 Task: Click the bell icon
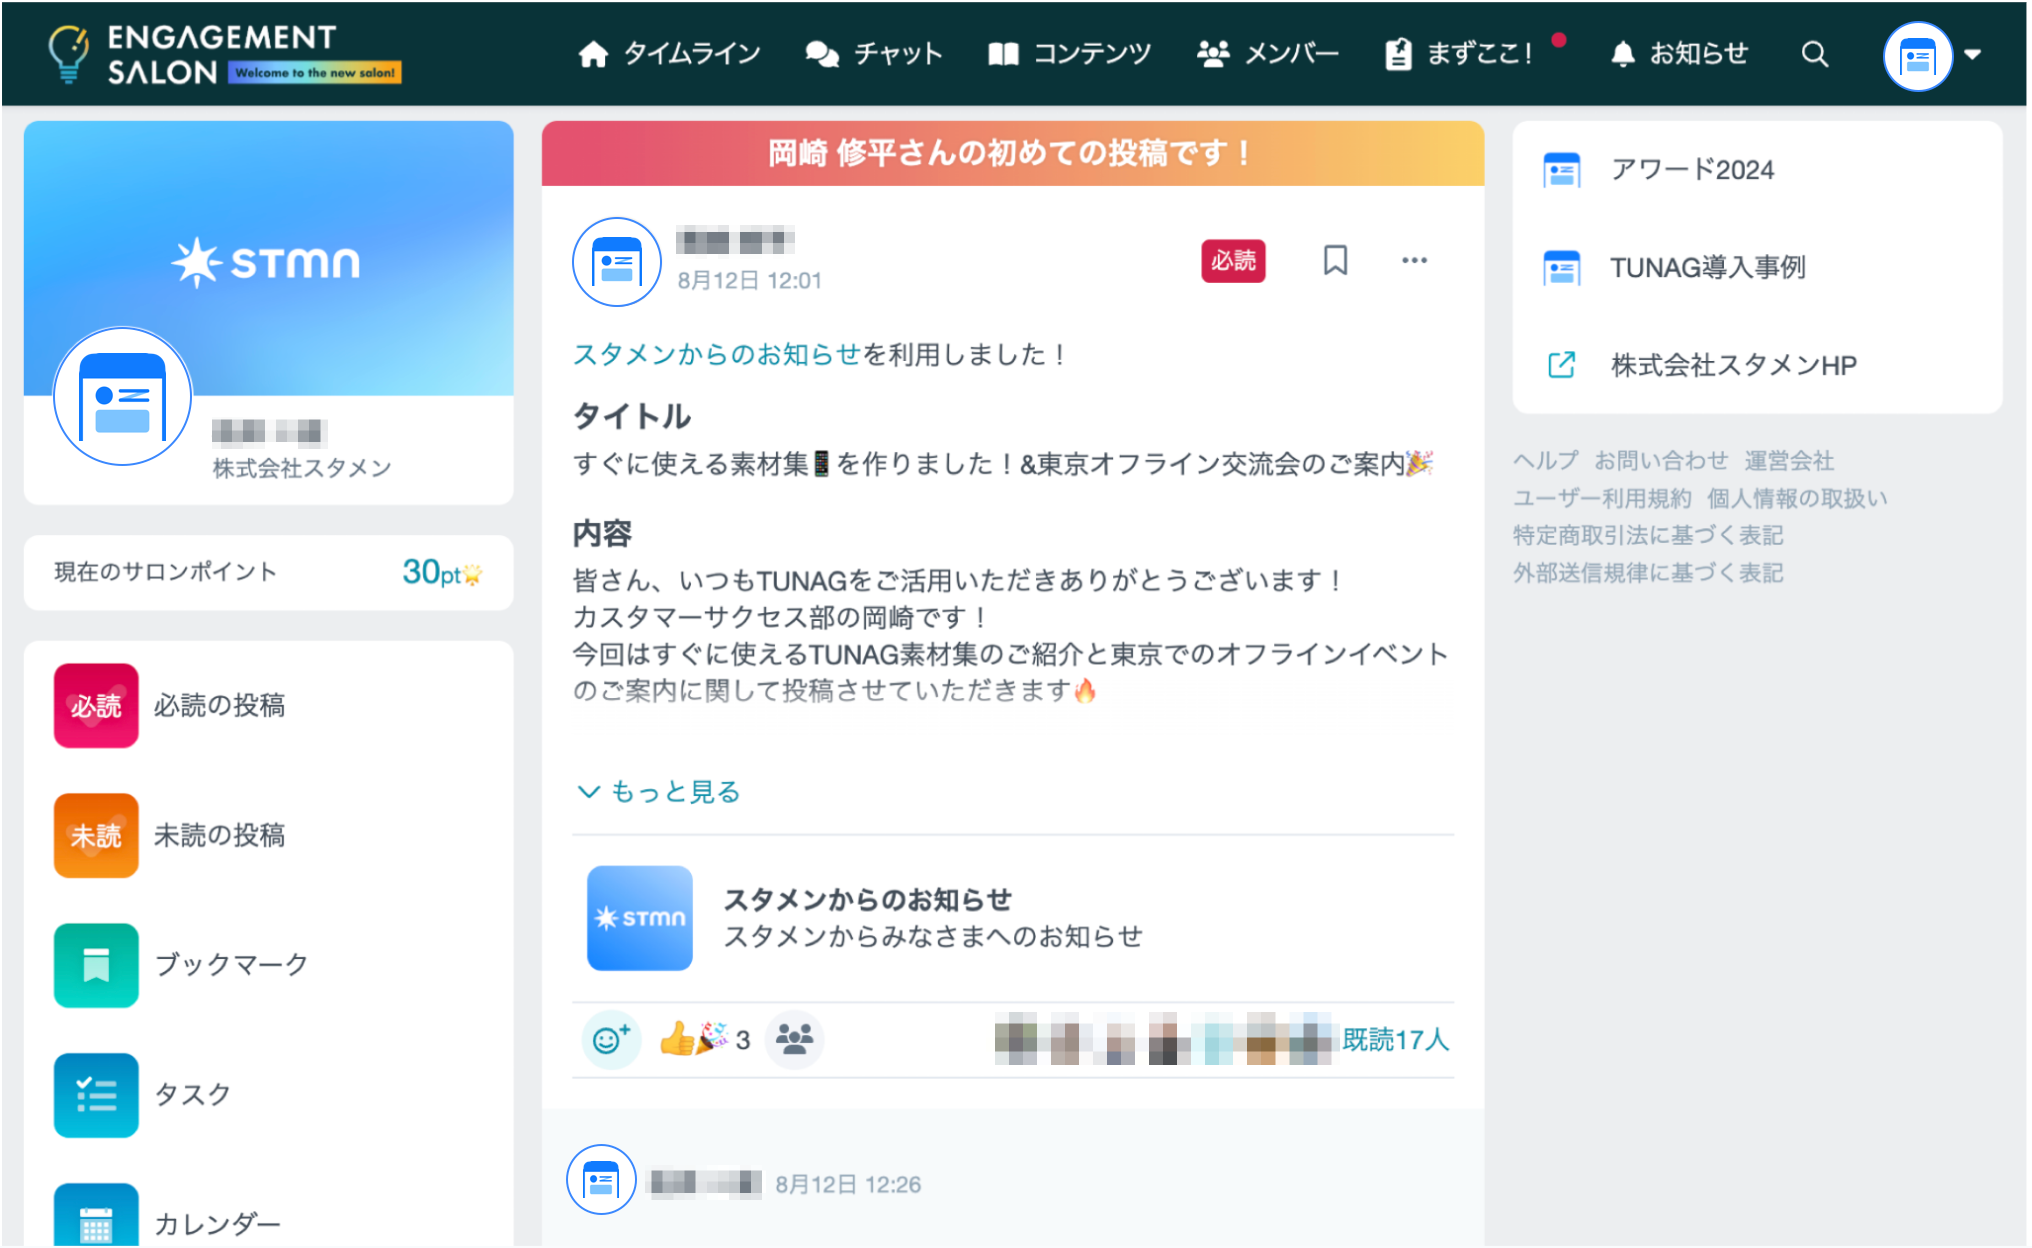pos(1624,54)
